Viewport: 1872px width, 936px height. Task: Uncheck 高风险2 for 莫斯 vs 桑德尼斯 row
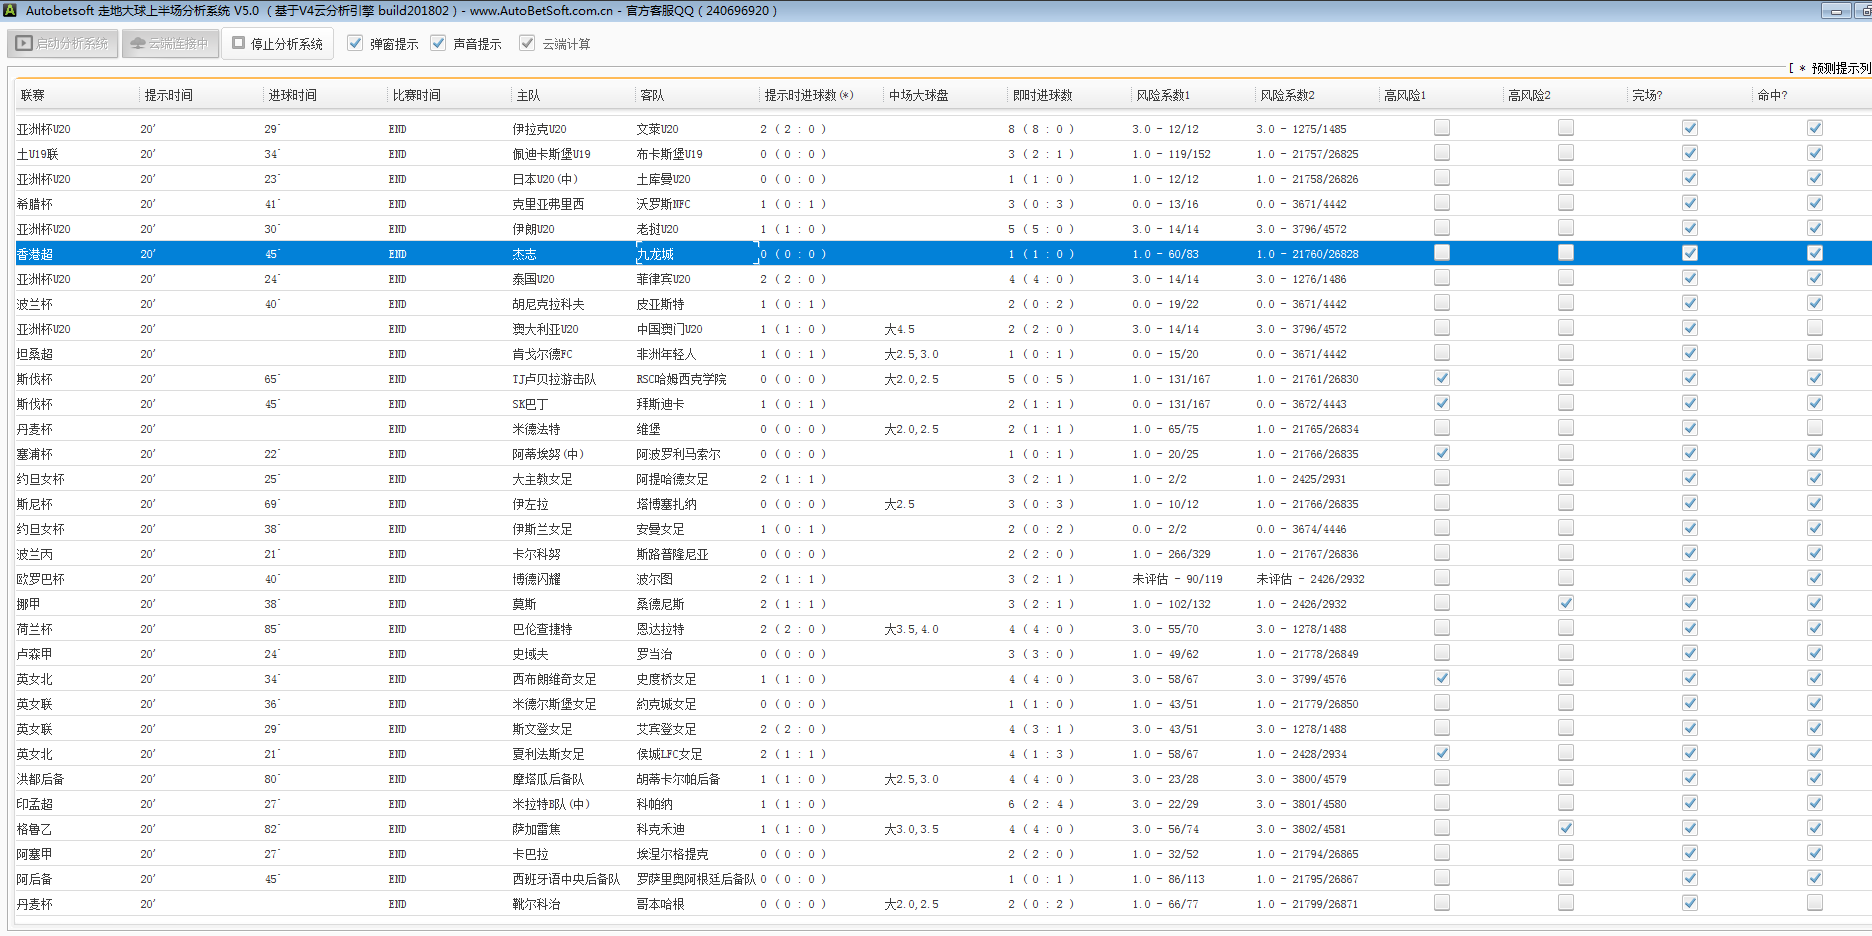pos(1565,603)
